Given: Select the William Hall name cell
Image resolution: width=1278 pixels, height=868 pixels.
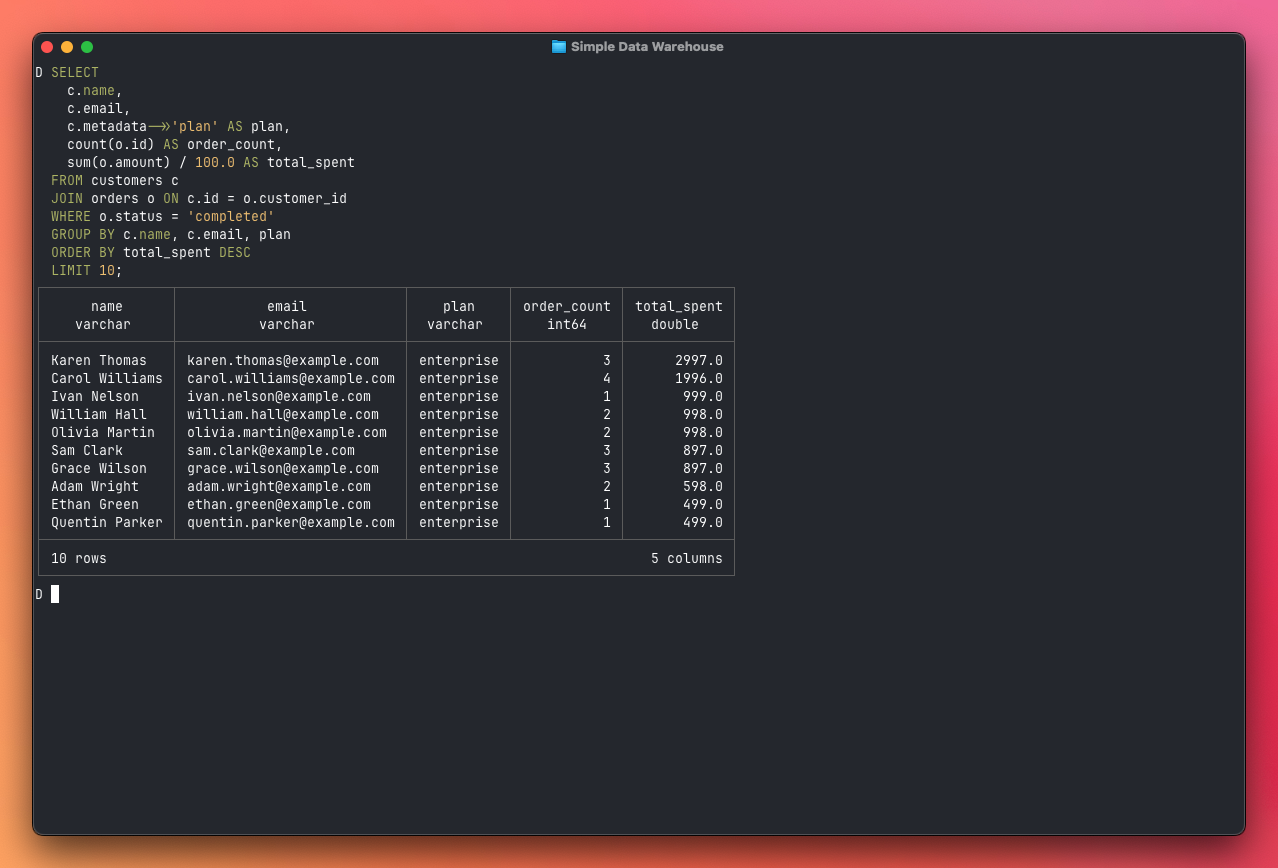Looking at the screenshot, I should pyautogui.click(x=99, y=415).
